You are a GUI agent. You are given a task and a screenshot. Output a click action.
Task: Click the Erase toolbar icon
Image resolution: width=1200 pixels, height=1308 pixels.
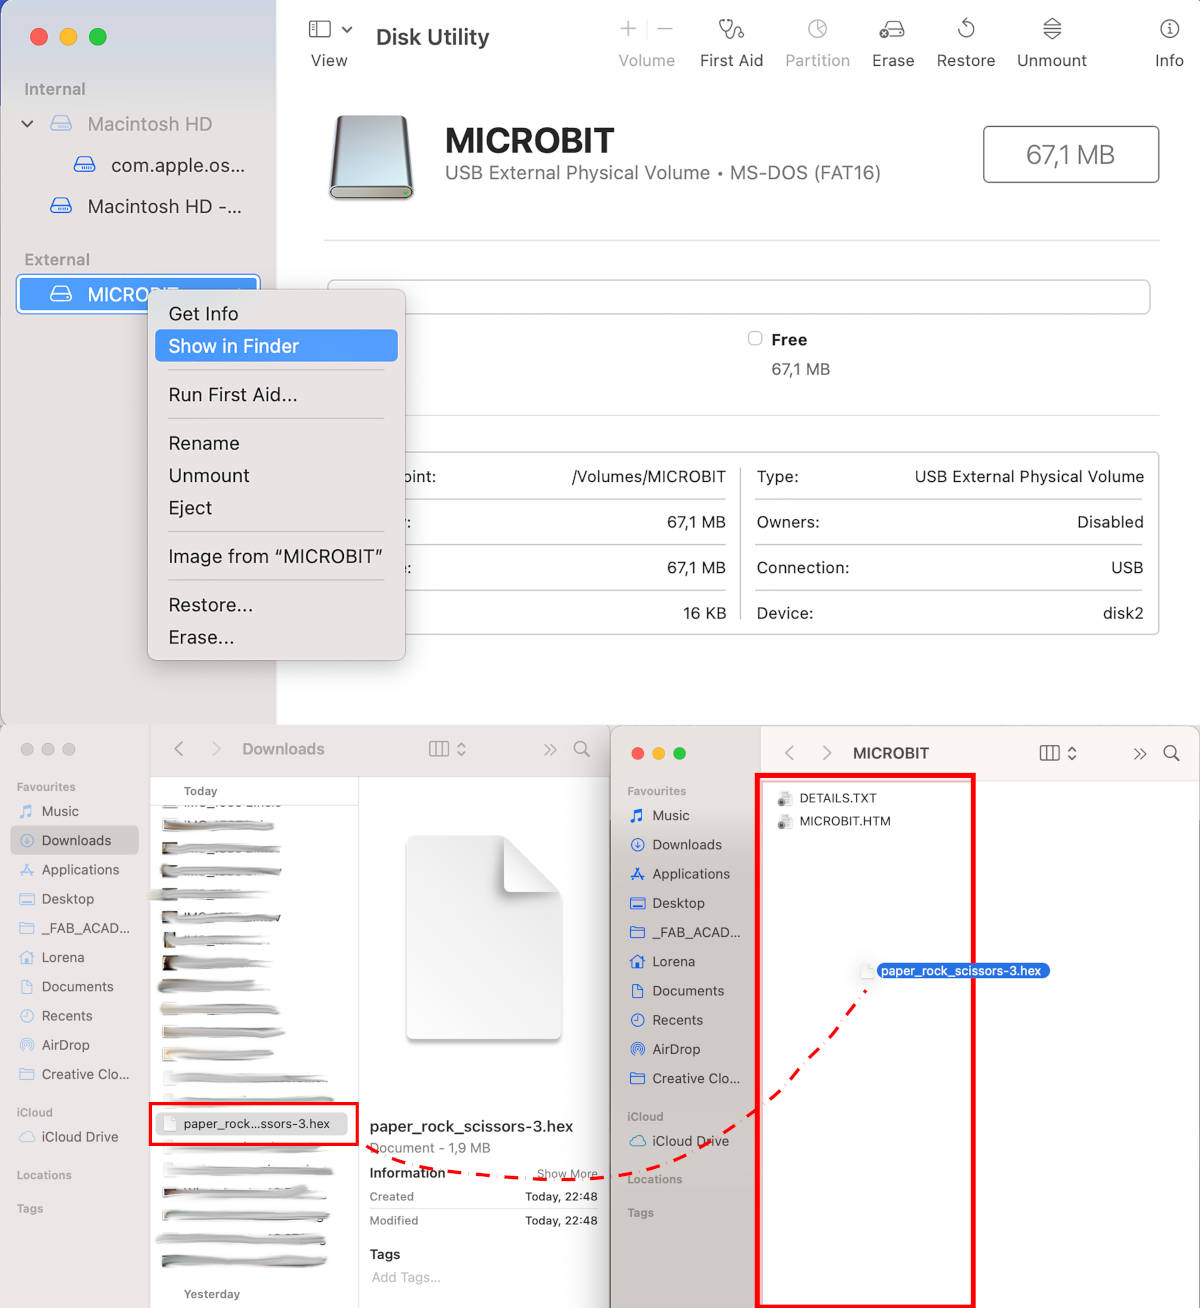point(892,29)
